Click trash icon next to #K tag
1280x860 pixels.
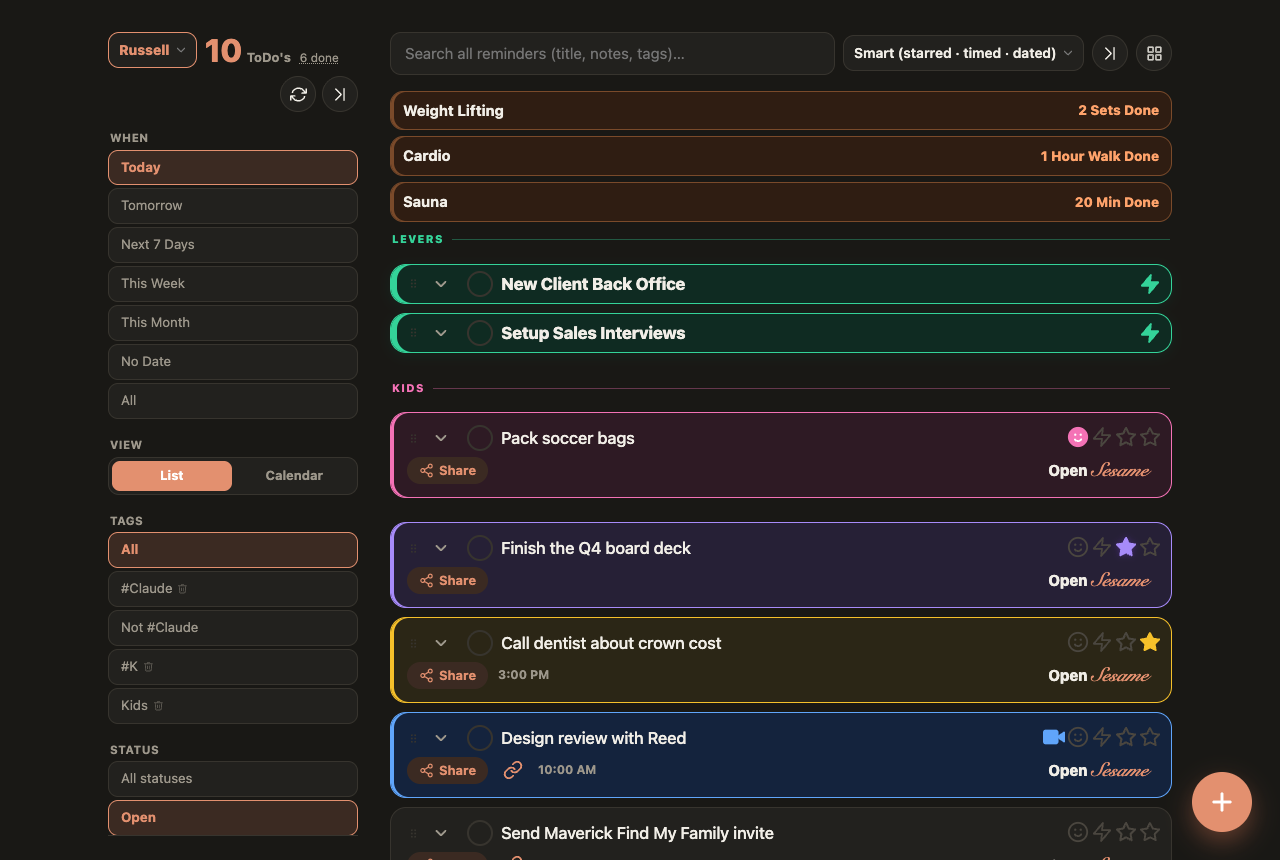[x=148, y=667]
